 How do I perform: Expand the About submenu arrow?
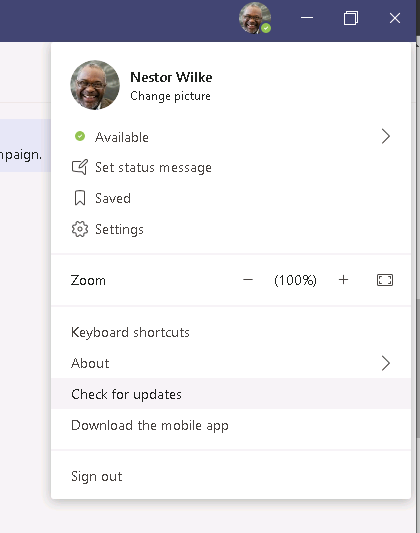[x=385, y=363]
